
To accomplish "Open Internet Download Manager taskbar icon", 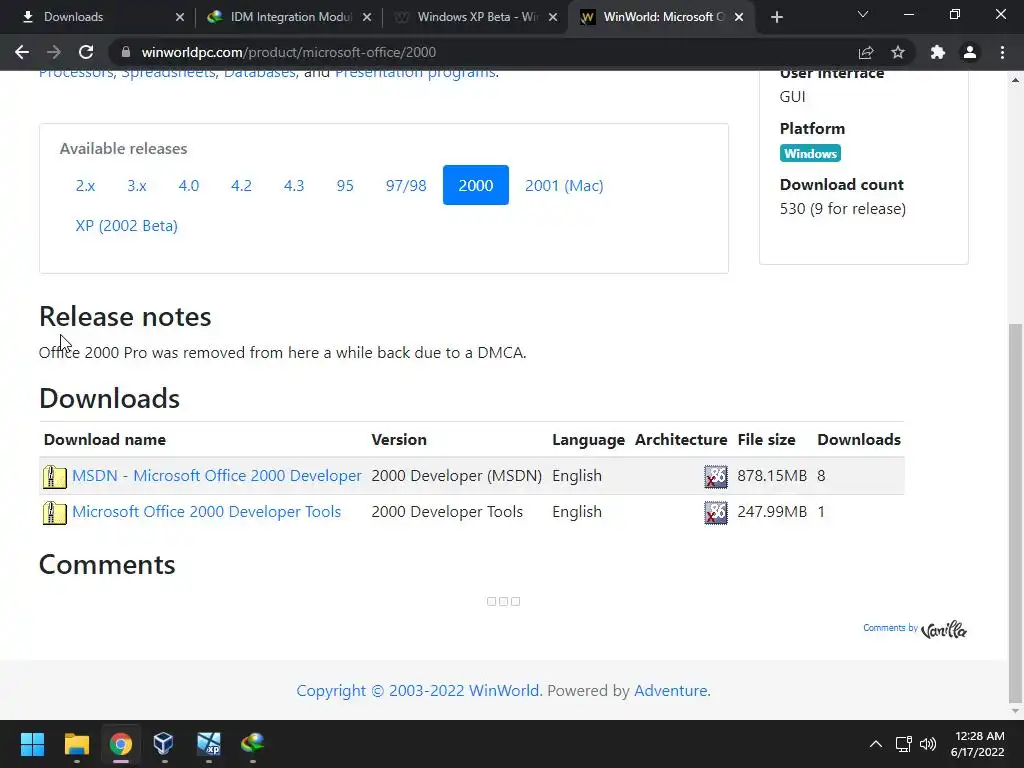I will [252, 744].
